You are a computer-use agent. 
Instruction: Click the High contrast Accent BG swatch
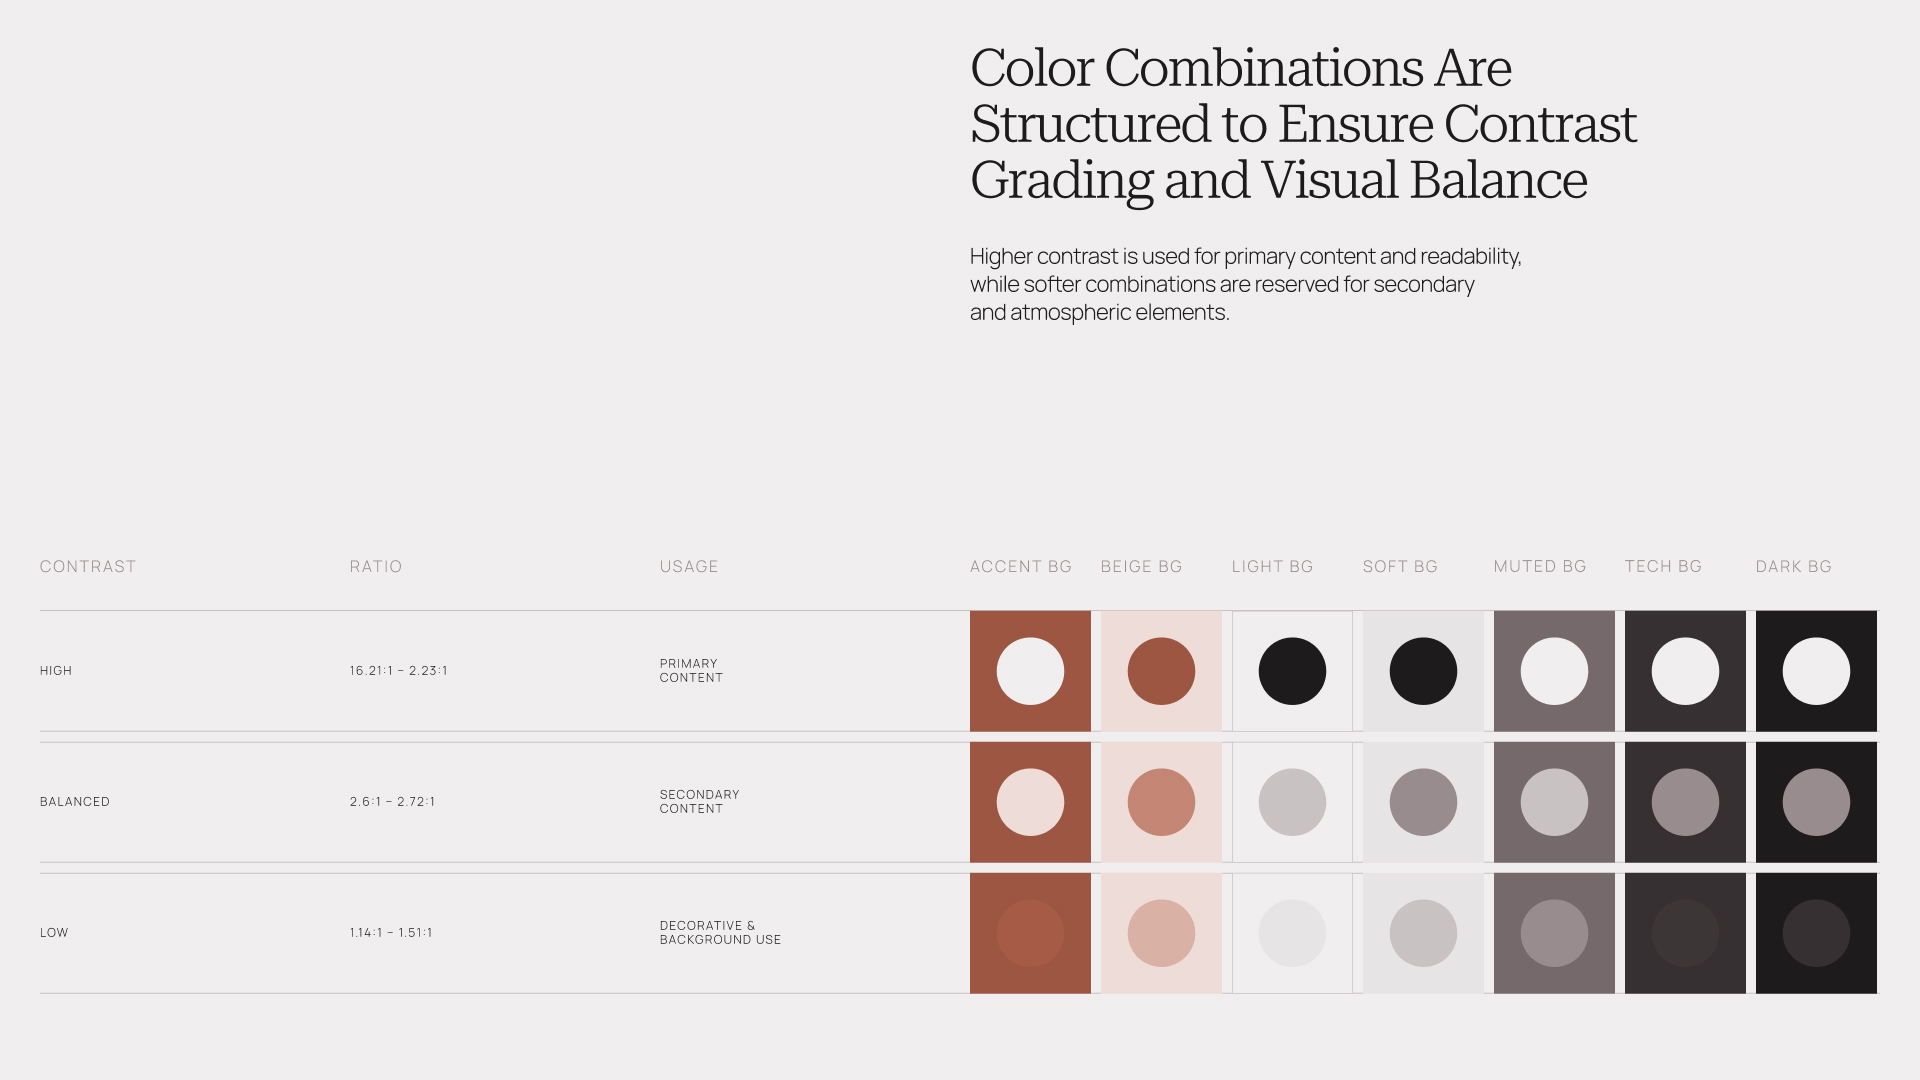[1030, 671]
